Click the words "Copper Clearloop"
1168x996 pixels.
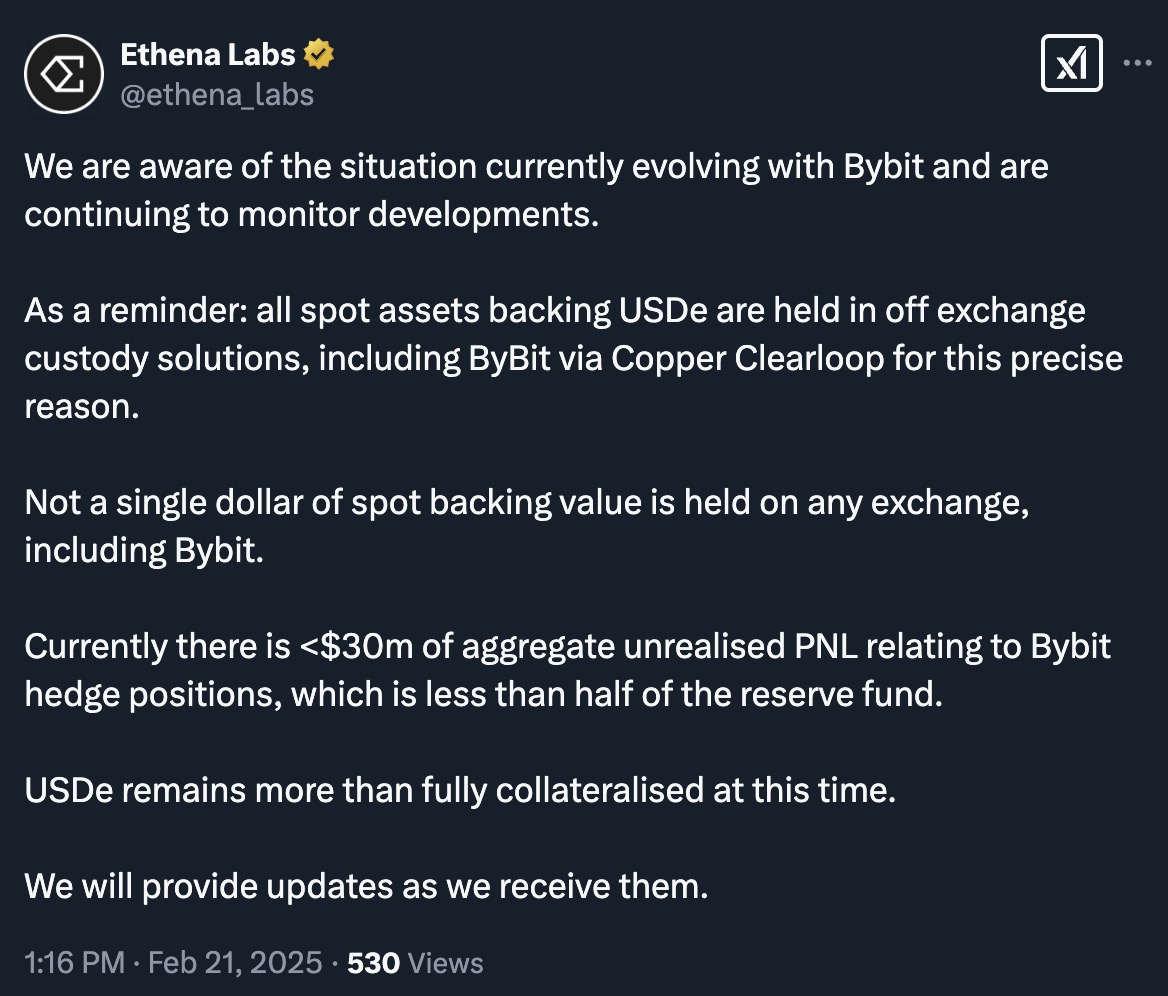pos(748,358)
